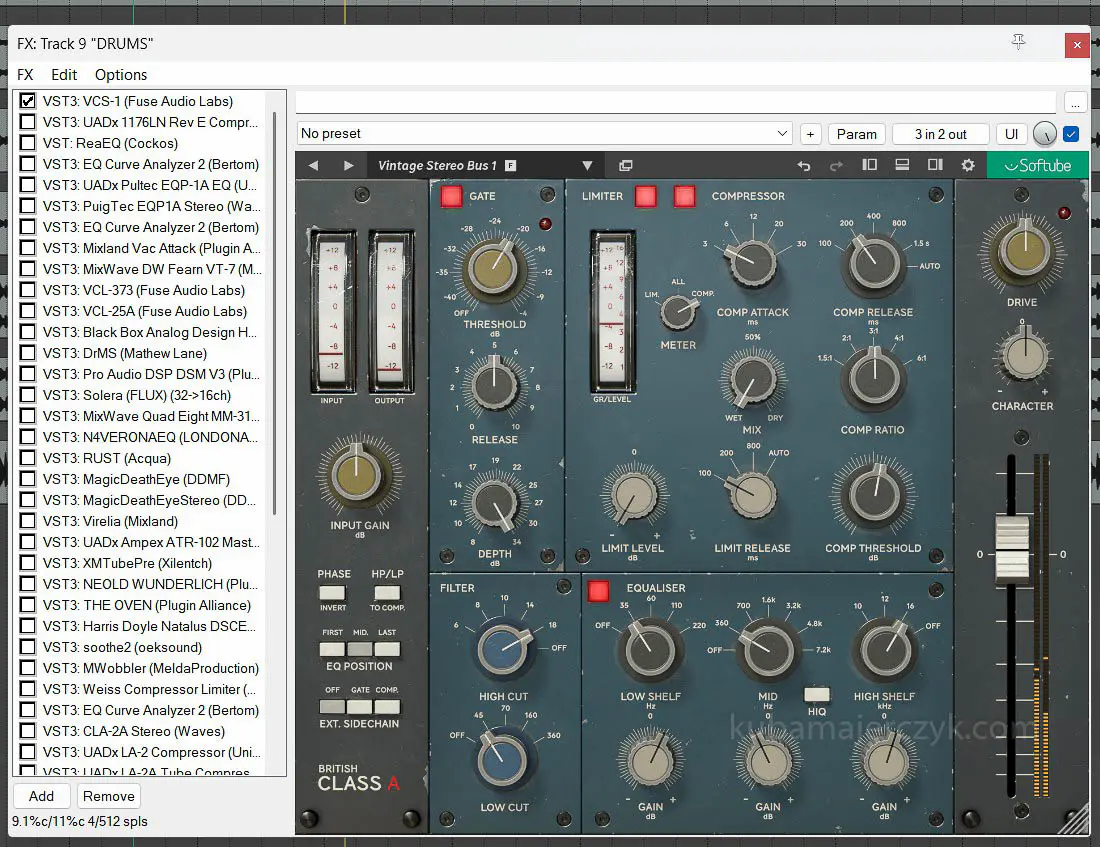
Task: Toggle the red EQUALISER enable button
Action: [599, 590]
